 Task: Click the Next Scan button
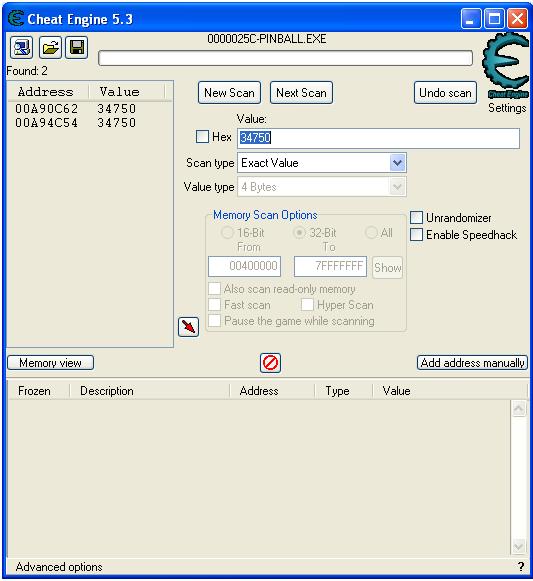(301, 93)
